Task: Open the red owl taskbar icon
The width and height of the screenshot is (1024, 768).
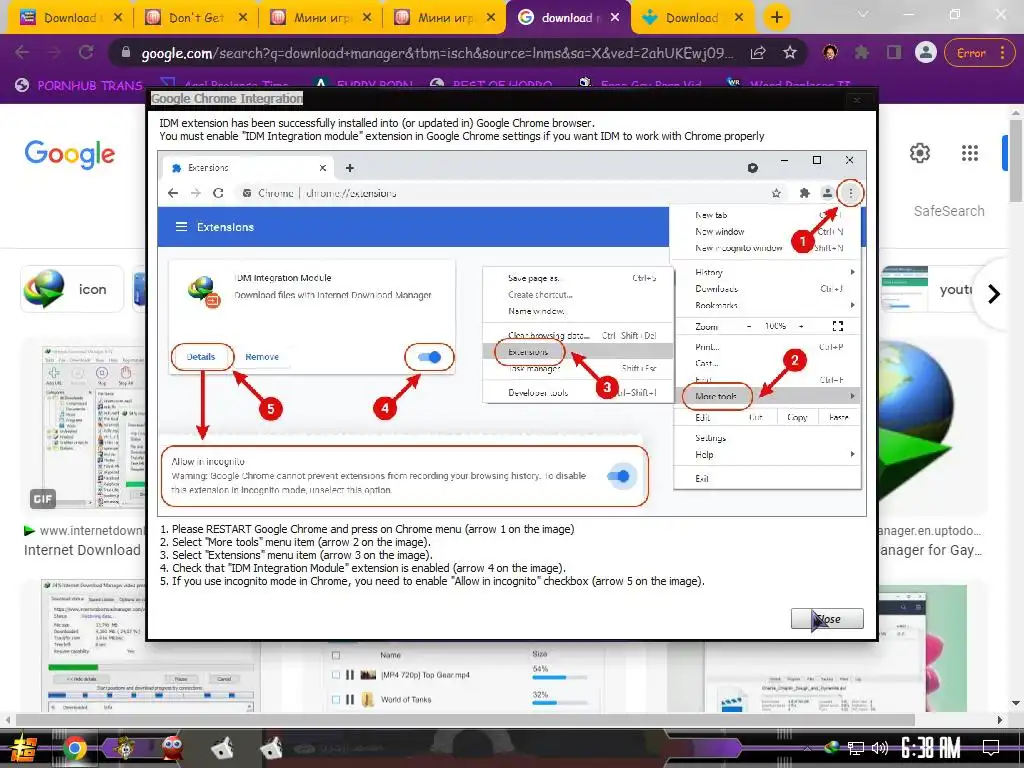Action: [x=172, y=748]
